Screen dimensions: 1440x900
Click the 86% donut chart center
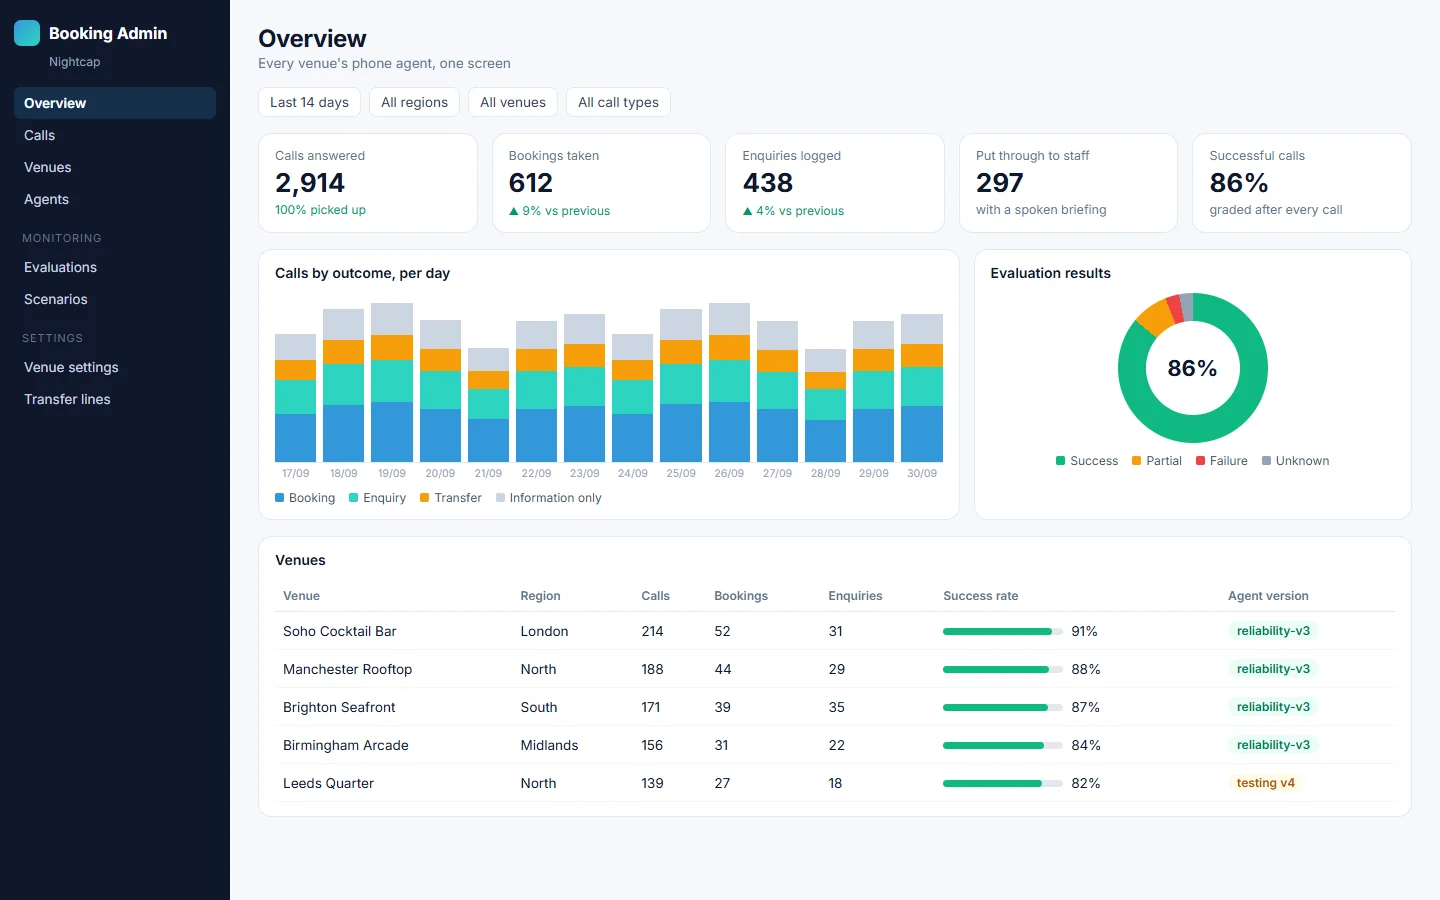click(x=1192, y=368)
